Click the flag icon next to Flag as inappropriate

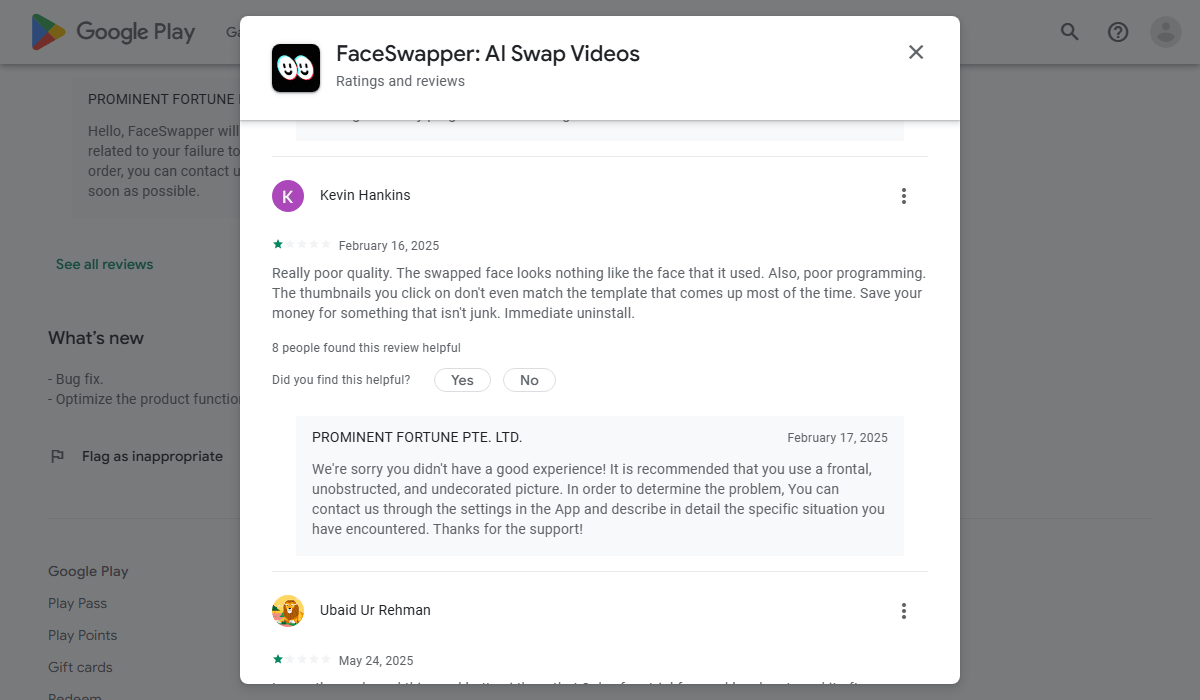[57, 456]
